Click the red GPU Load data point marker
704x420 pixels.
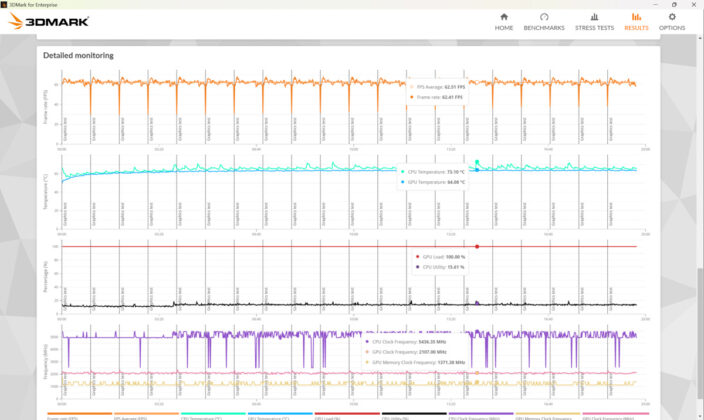coord(477,247)
